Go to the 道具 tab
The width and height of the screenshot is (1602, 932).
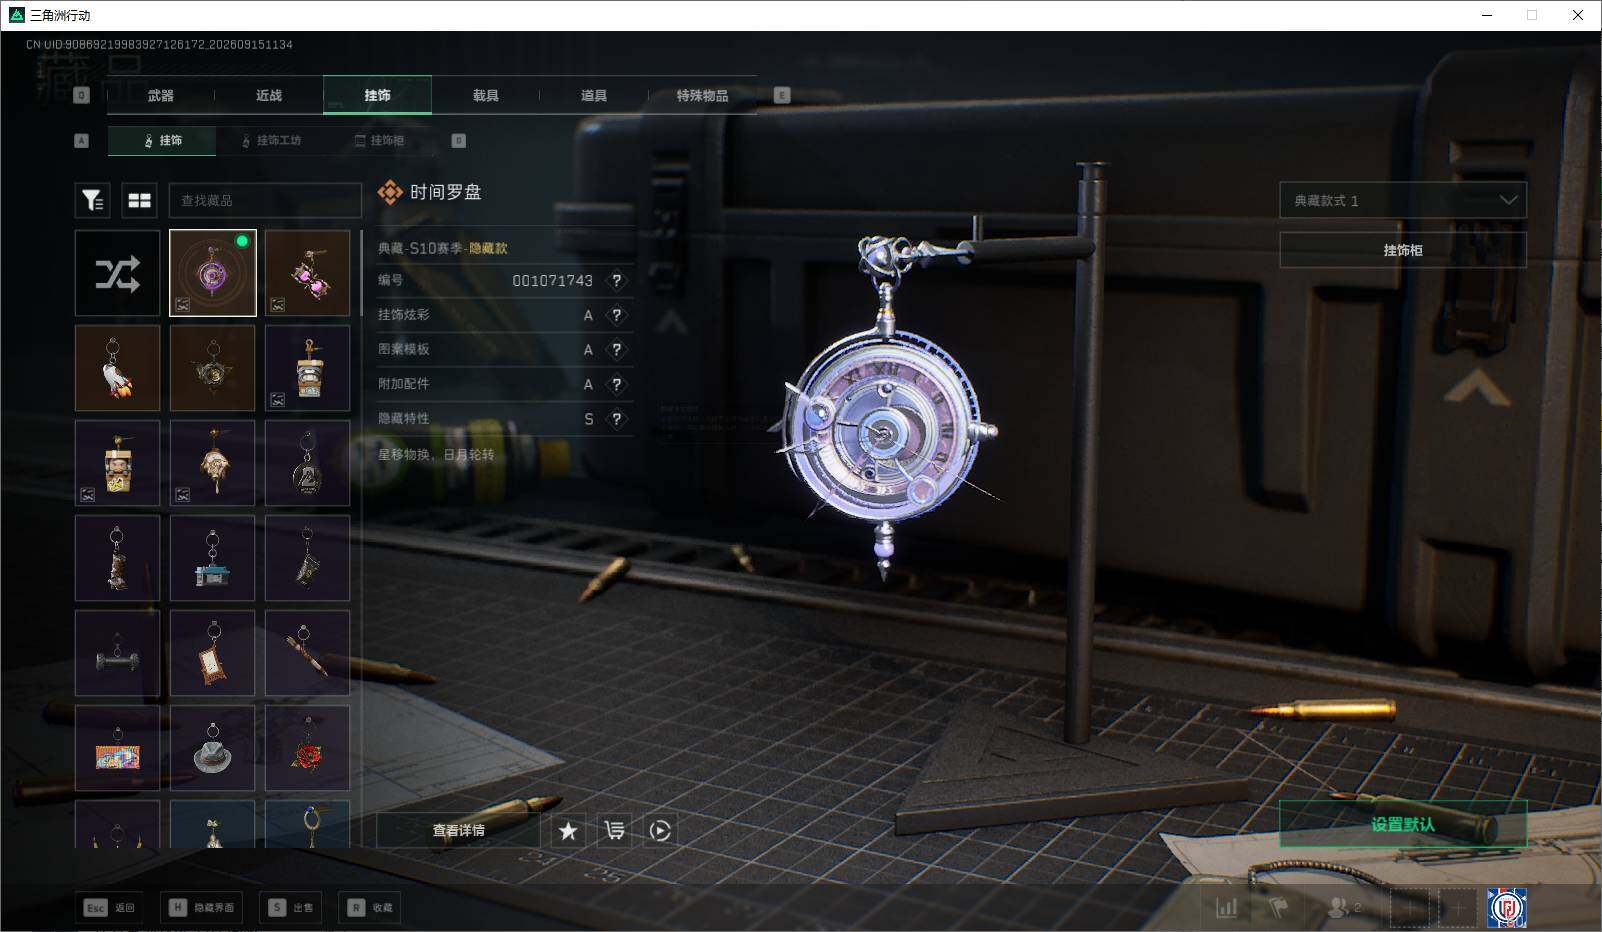coord(594,95)
